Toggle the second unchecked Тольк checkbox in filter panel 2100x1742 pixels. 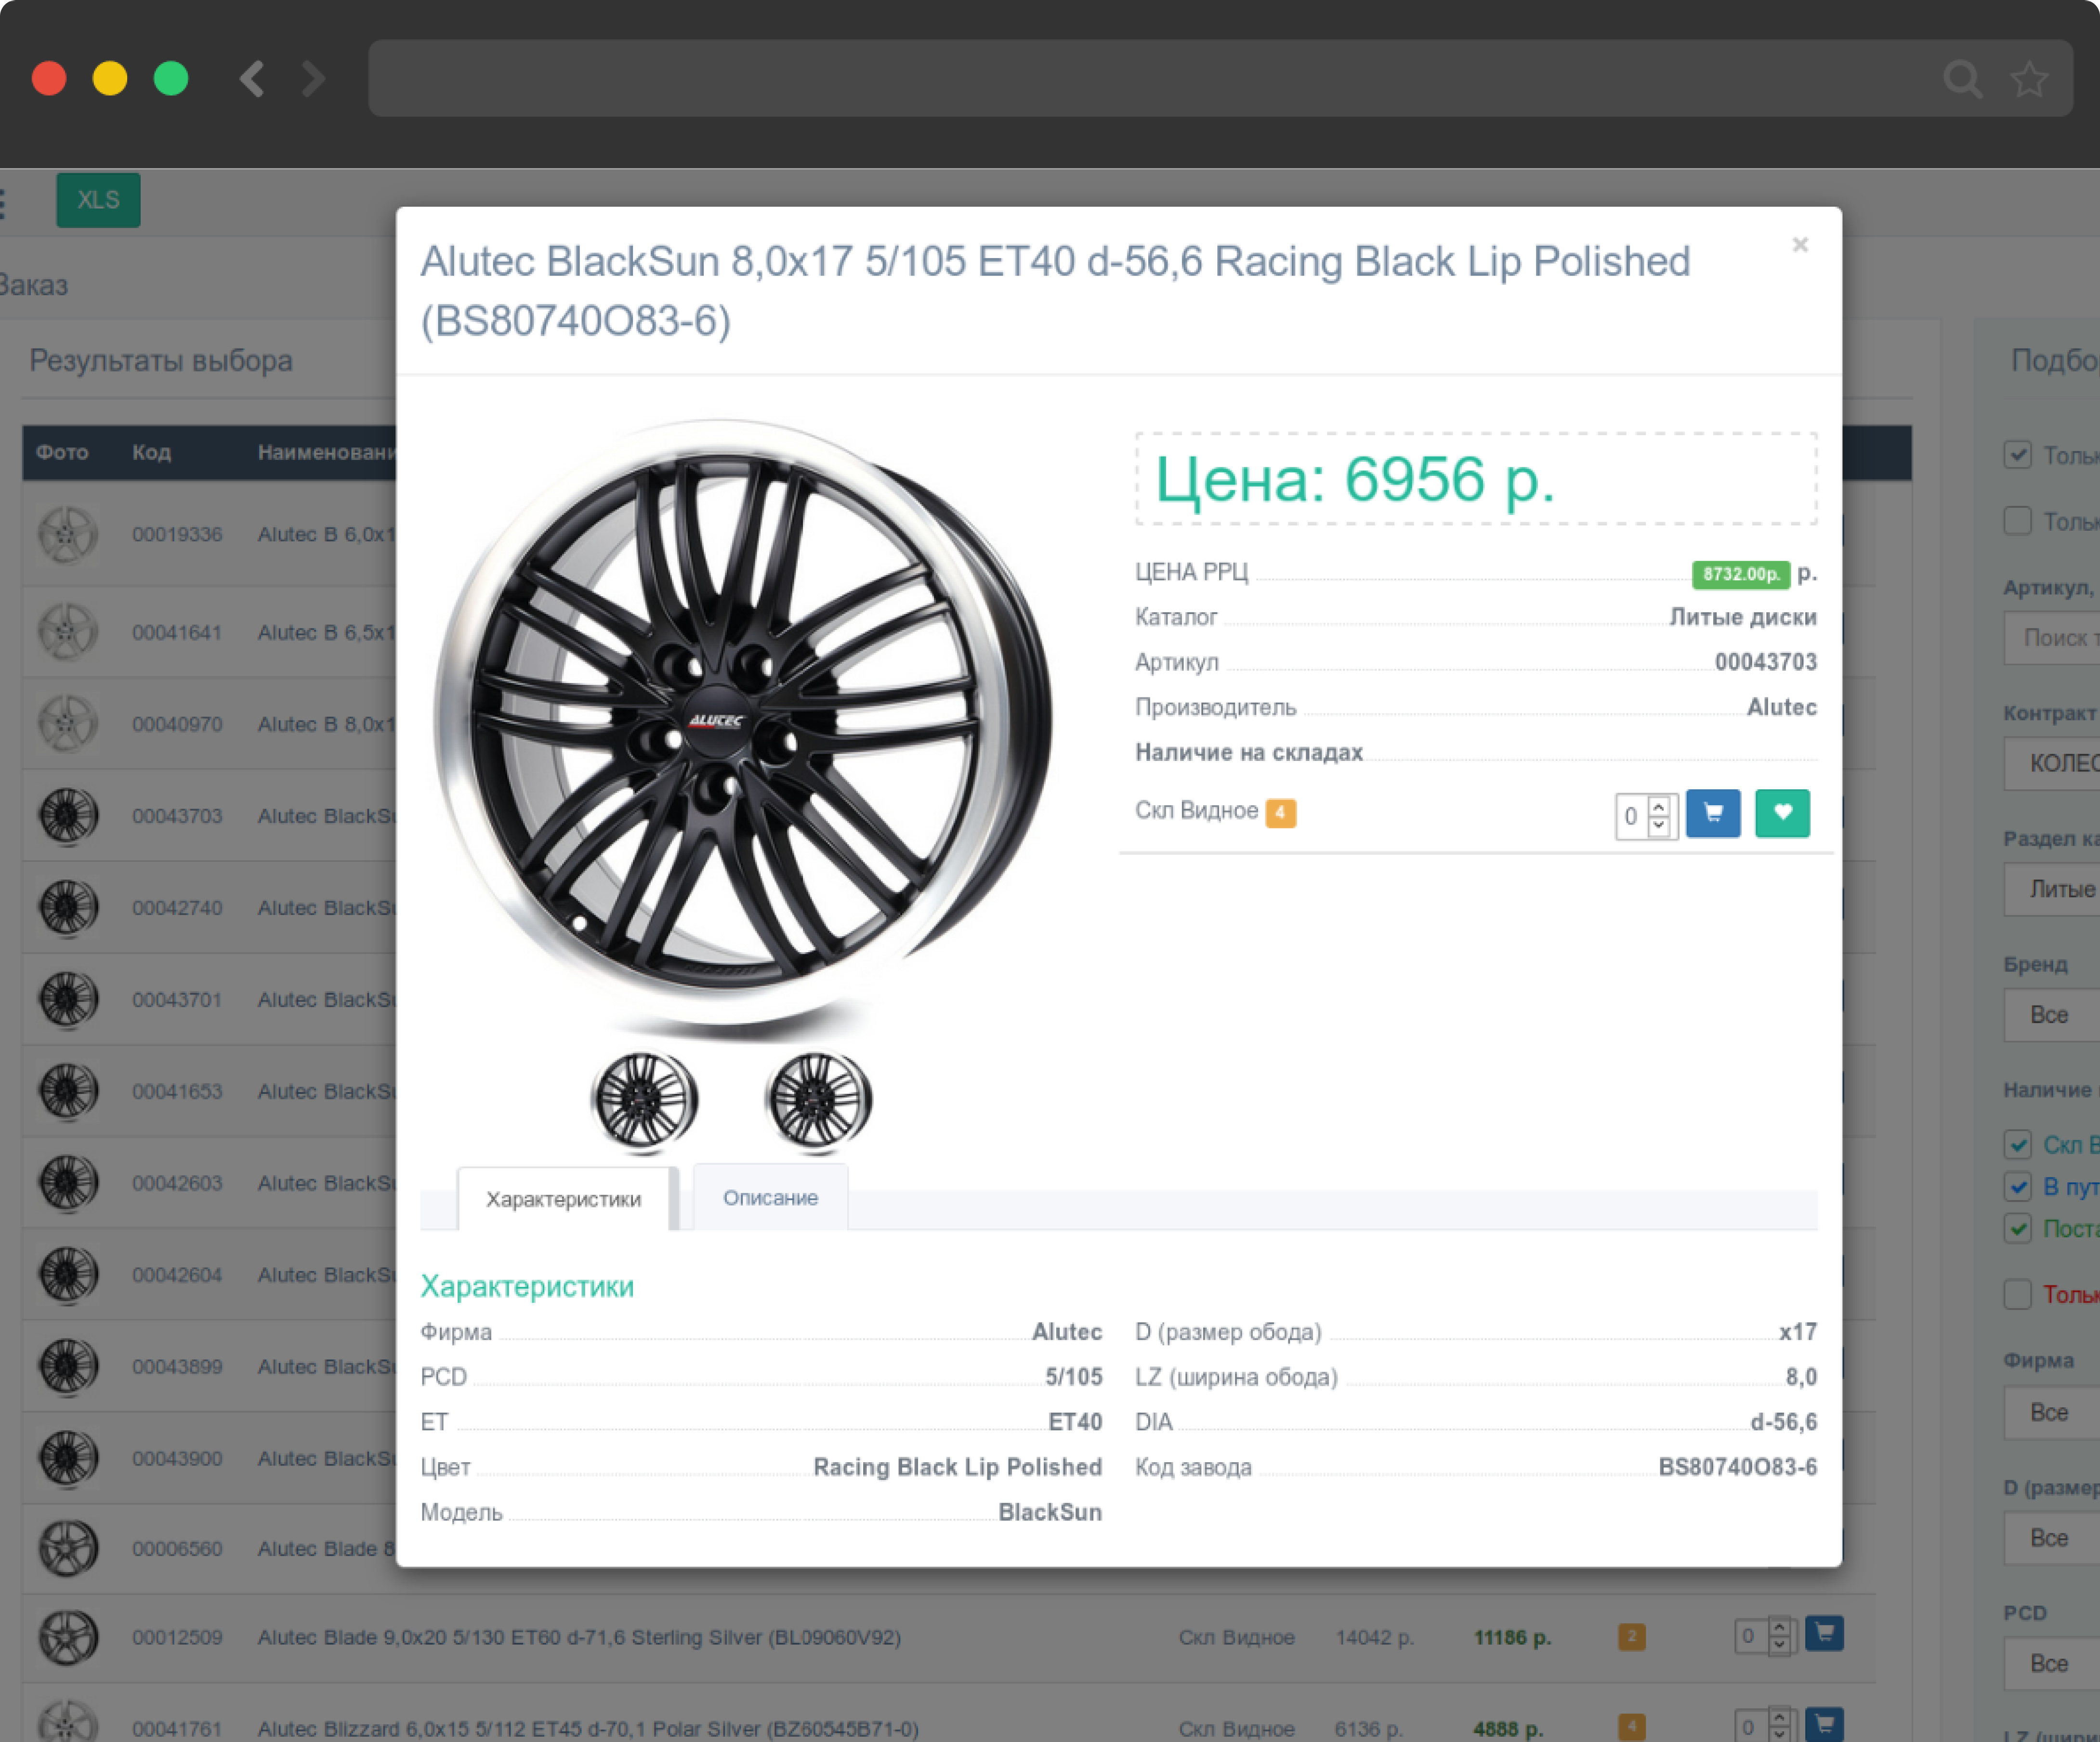coord(2017,521)
